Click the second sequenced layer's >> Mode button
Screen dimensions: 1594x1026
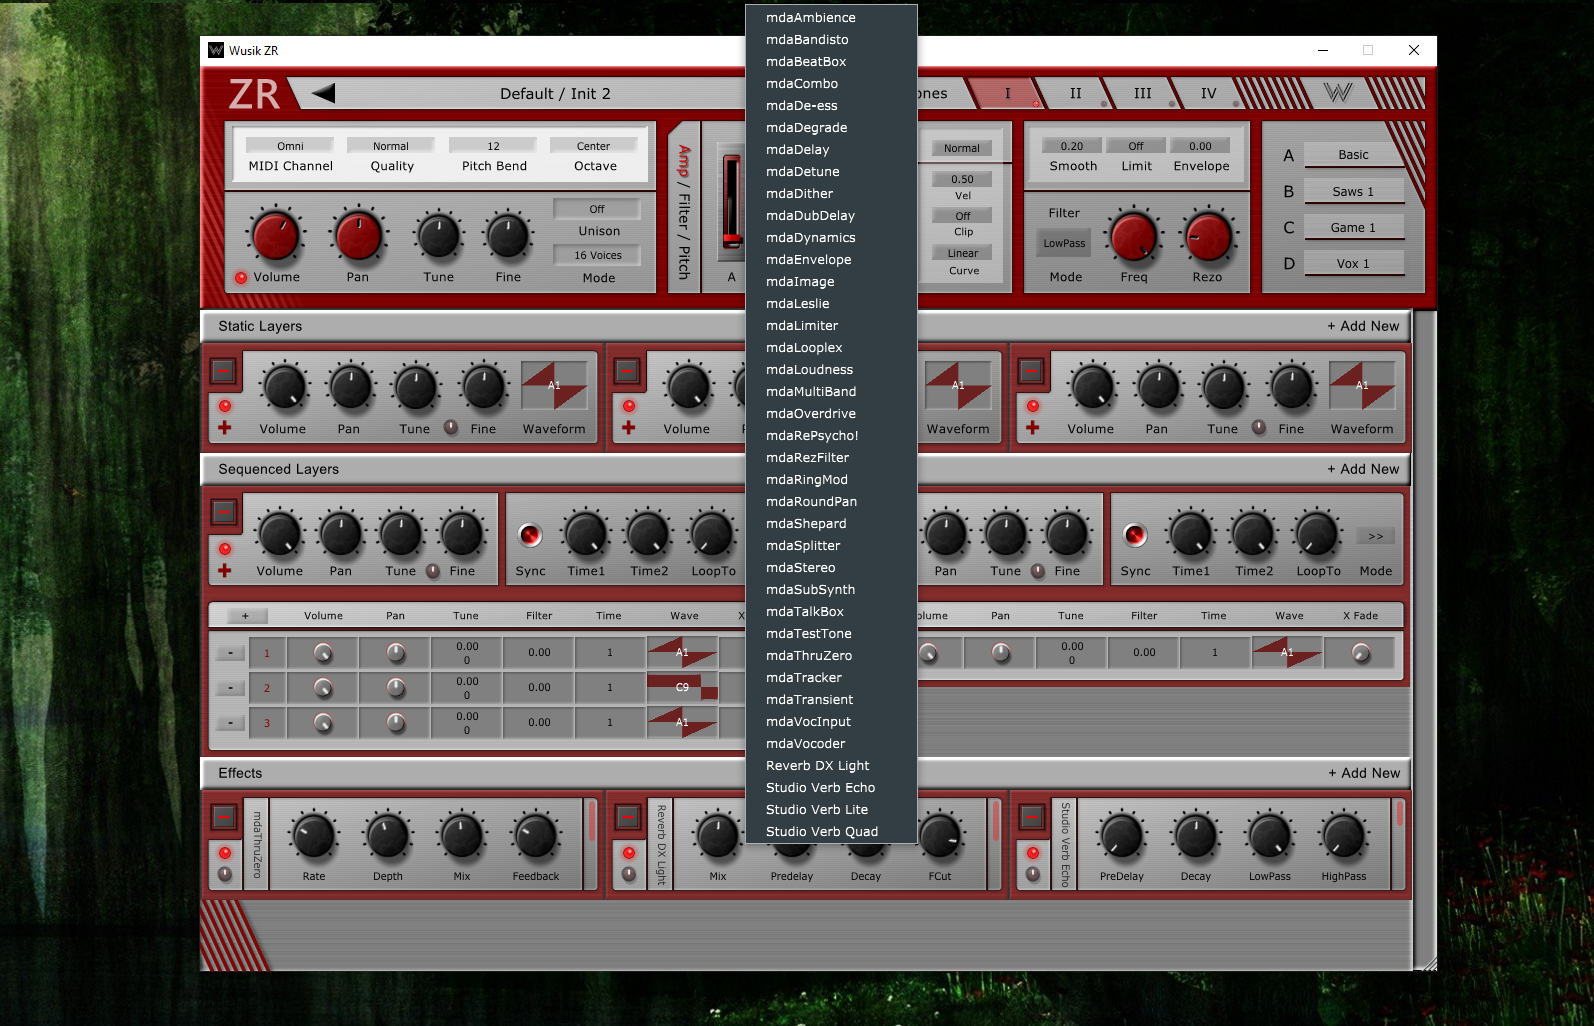point(1376,537)
